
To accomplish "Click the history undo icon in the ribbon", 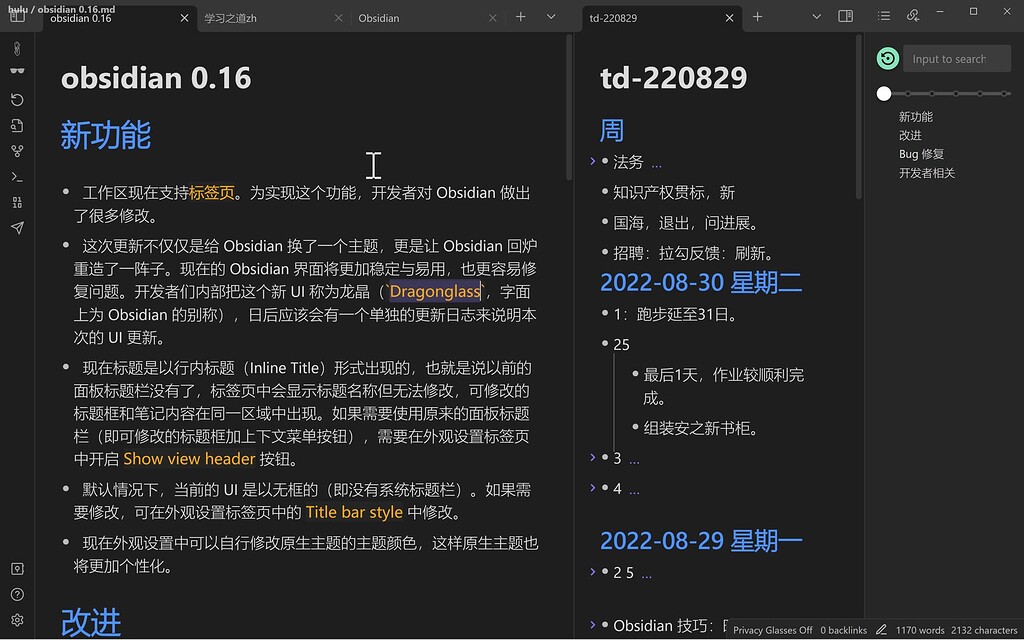I will pos(17,99).
